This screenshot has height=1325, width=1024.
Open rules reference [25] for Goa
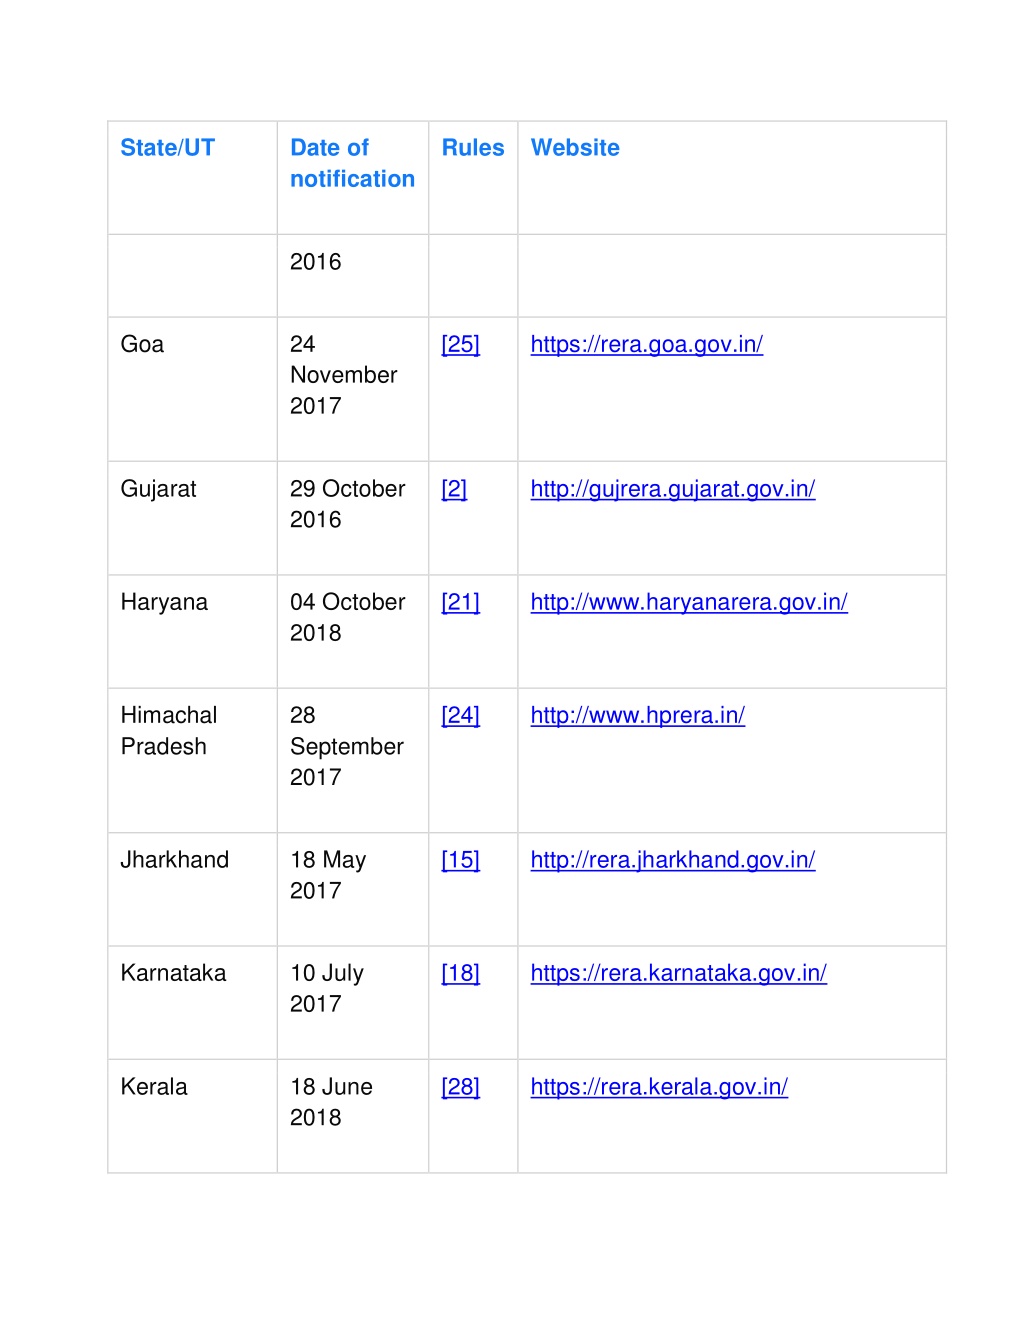coord(460,345)
